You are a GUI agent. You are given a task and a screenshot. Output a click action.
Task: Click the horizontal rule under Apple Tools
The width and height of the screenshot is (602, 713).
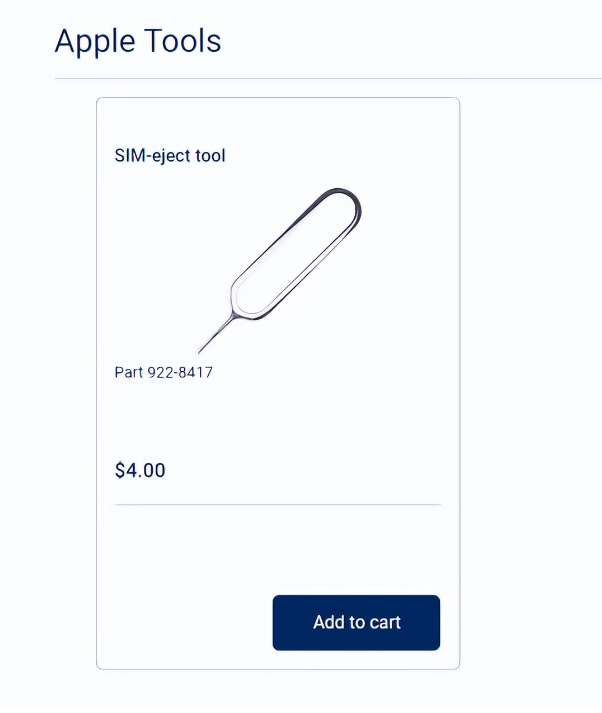click(300, 78)
